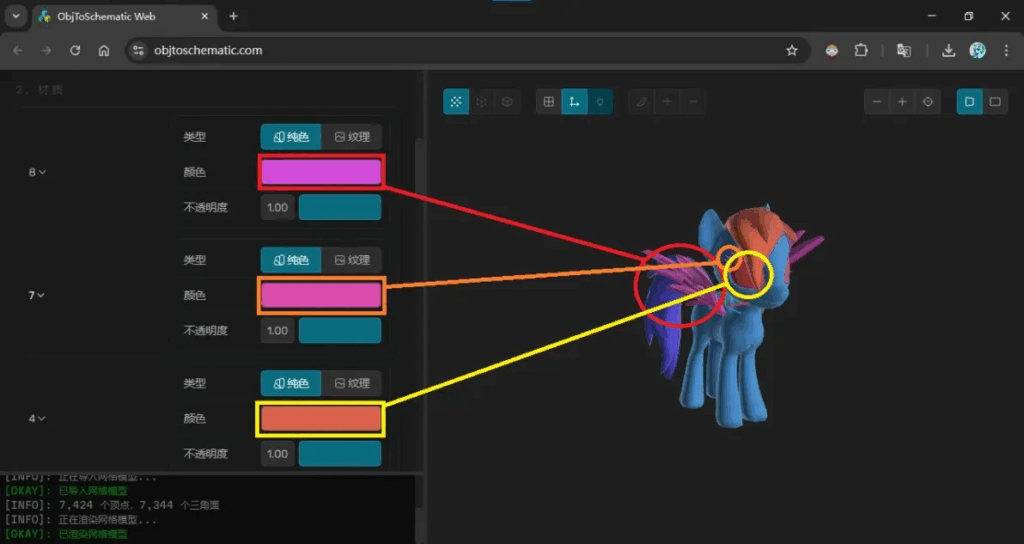
Task: Enable the slice view pencil tool
Action: click(641, 102)
